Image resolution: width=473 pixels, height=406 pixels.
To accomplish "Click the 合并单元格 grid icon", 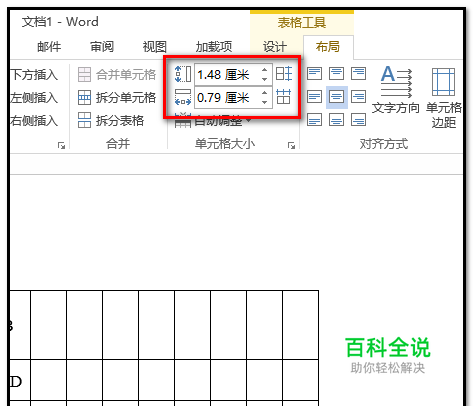I will click(x=84, y=75).
